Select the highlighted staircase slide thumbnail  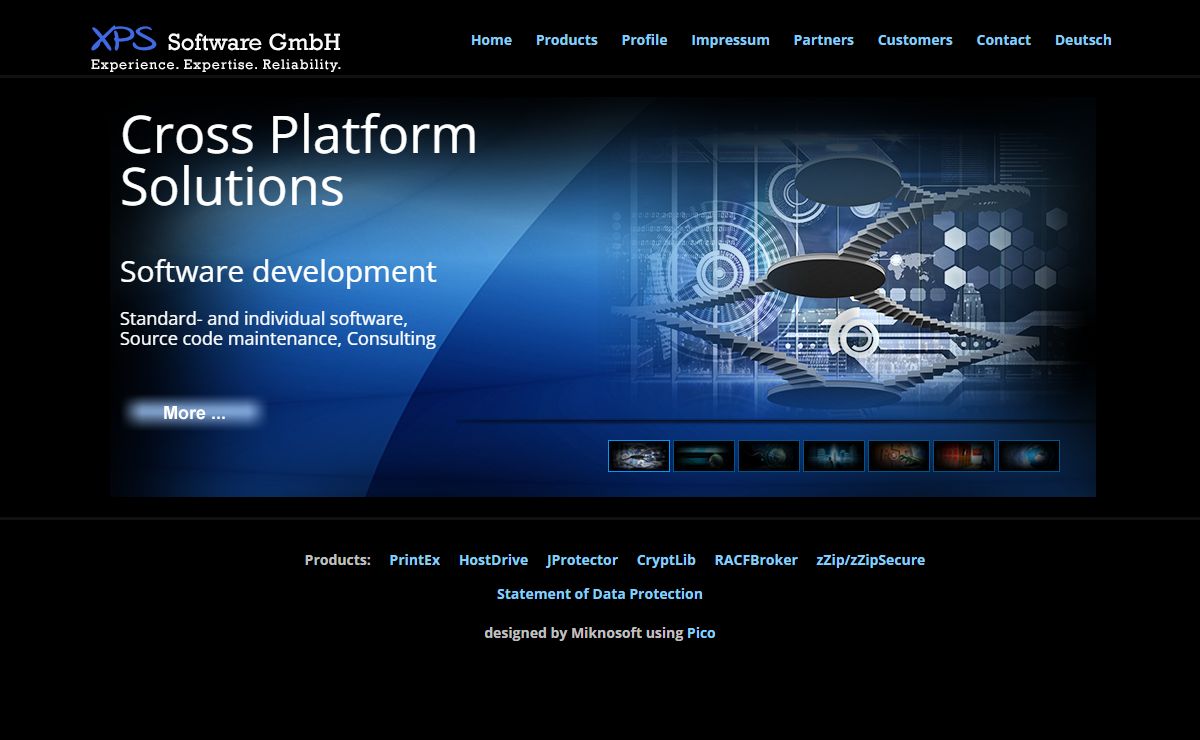coord(639,456)
